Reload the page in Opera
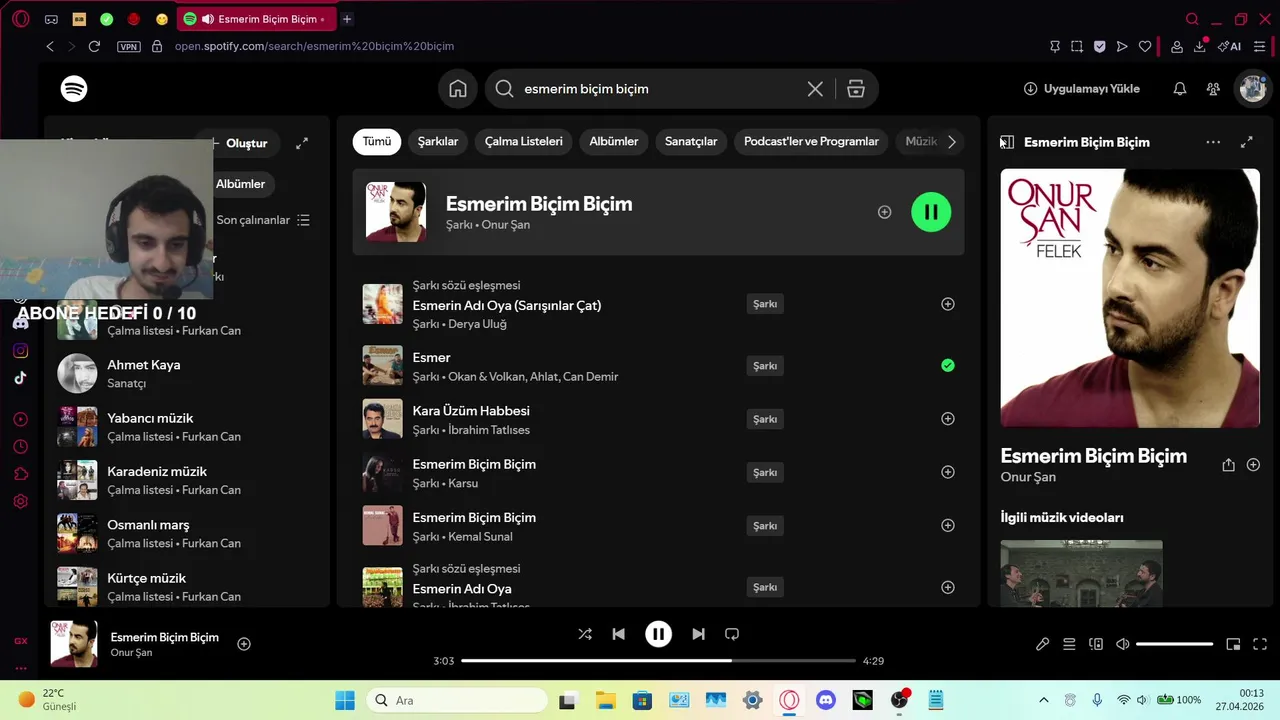1280x720 pixels. (94, 46)
